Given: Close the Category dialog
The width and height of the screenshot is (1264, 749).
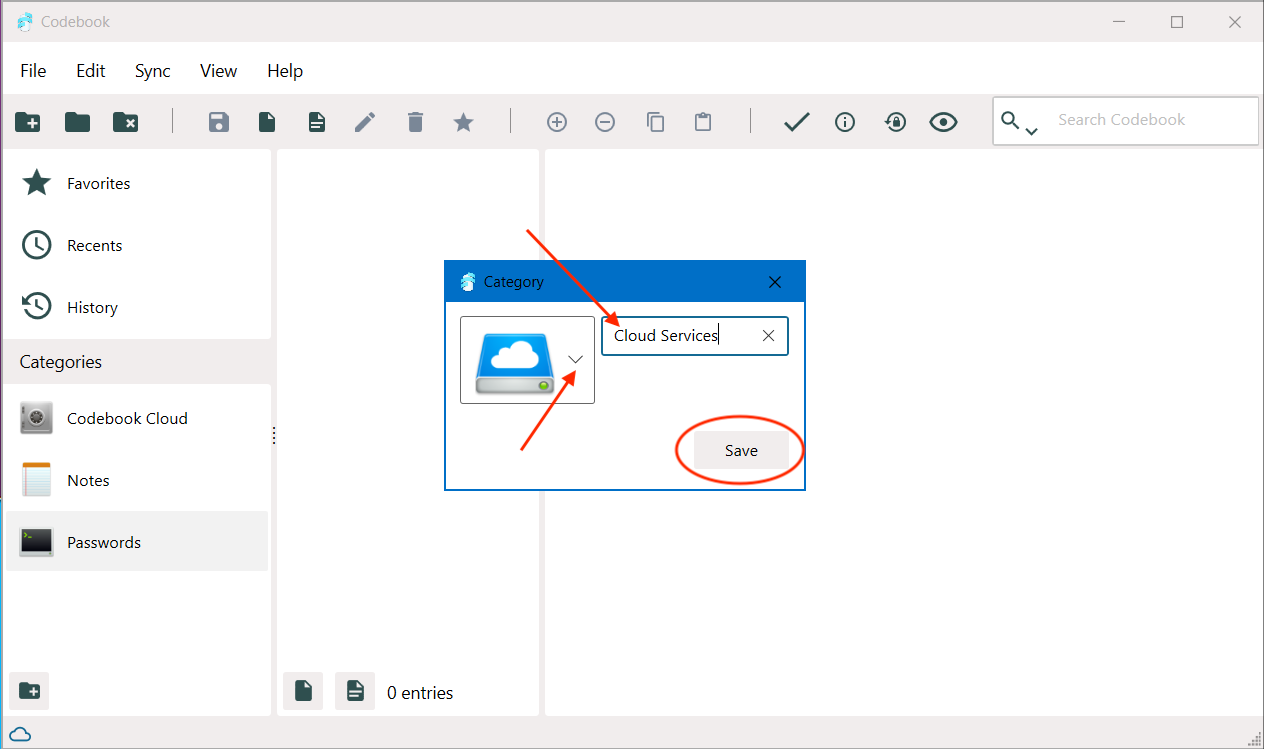Looking at the screenshot, I should (x=775, y=282).
